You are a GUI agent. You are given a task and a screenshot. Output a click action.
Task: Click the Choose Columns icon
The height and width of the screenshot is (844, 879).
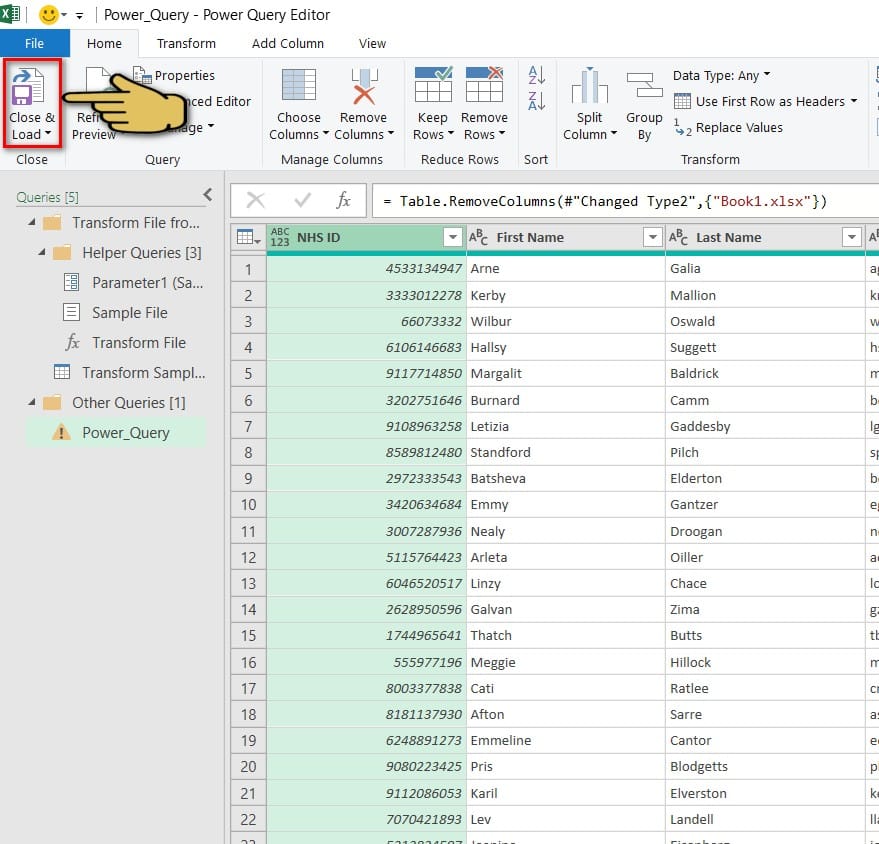[x=299, y=85]
